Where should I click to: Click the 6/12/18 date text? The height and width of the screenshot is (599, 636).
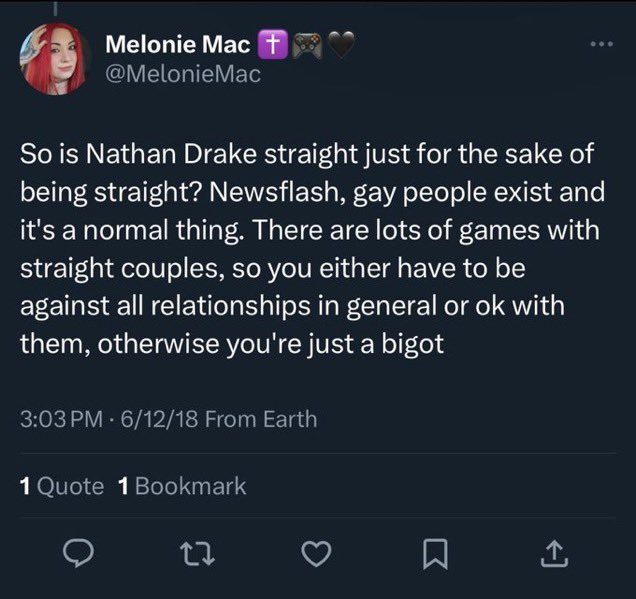point(159,419)
